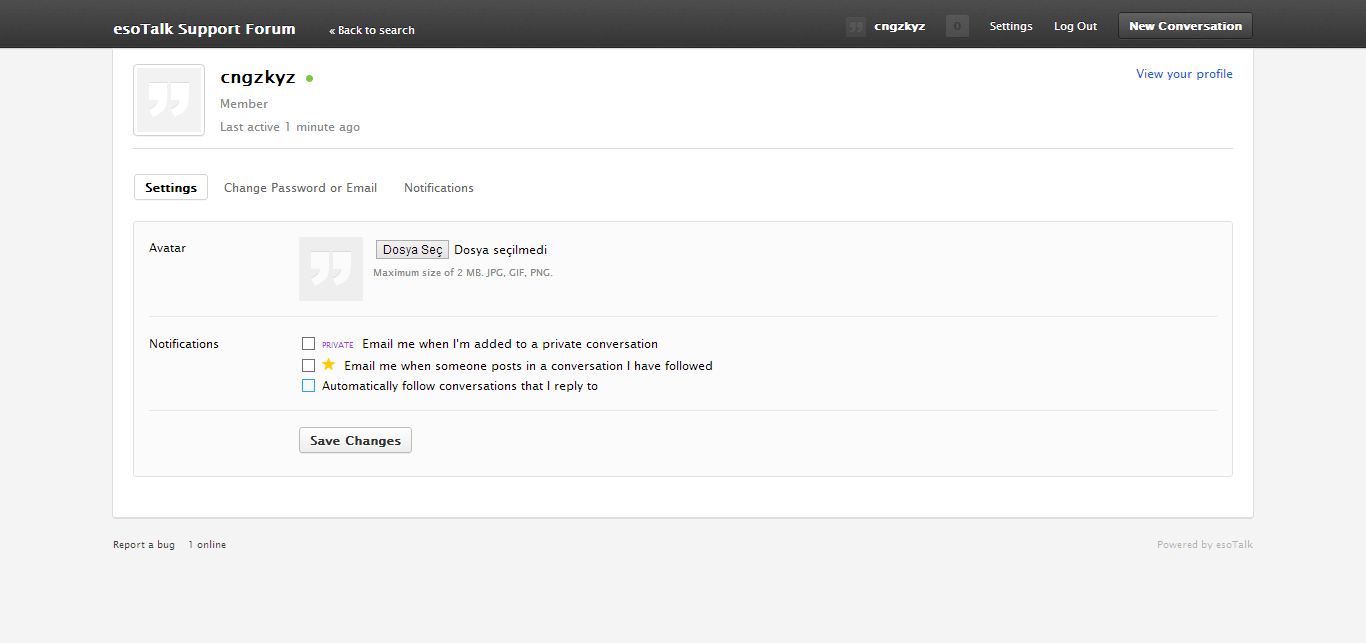Image resolution: width=1366 pixels, height=643 pixels.
Task: Open the Report a bug link
Action: point(144,545)
